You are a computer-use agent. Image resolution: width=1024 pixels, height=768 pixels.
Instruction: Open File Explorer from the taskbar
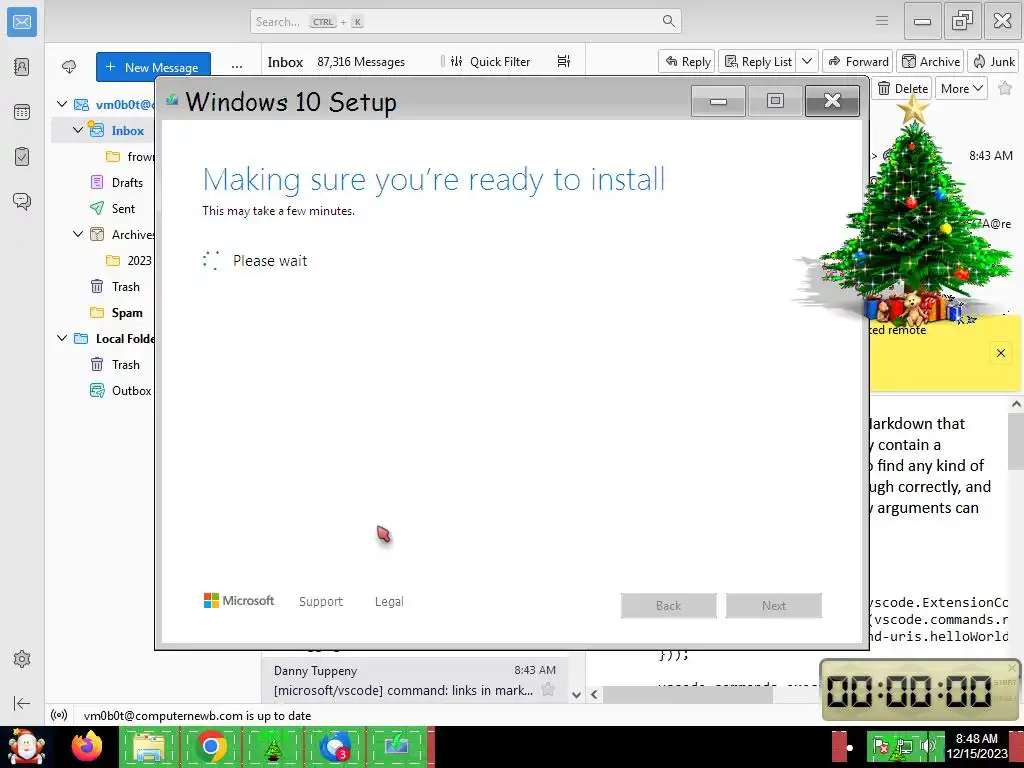(149, 746)
